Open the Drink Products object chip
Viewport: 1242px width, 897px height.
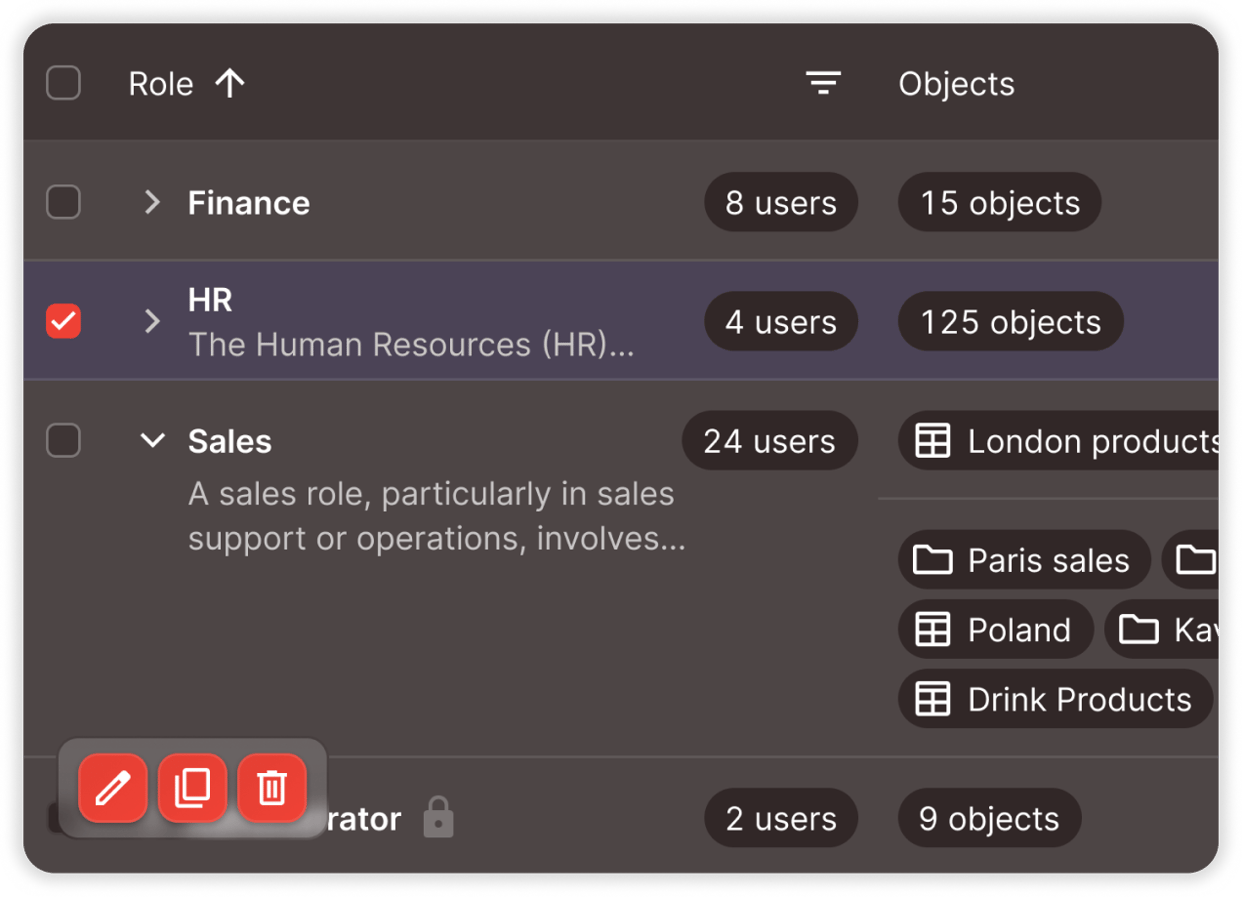tap(1055, 699)
